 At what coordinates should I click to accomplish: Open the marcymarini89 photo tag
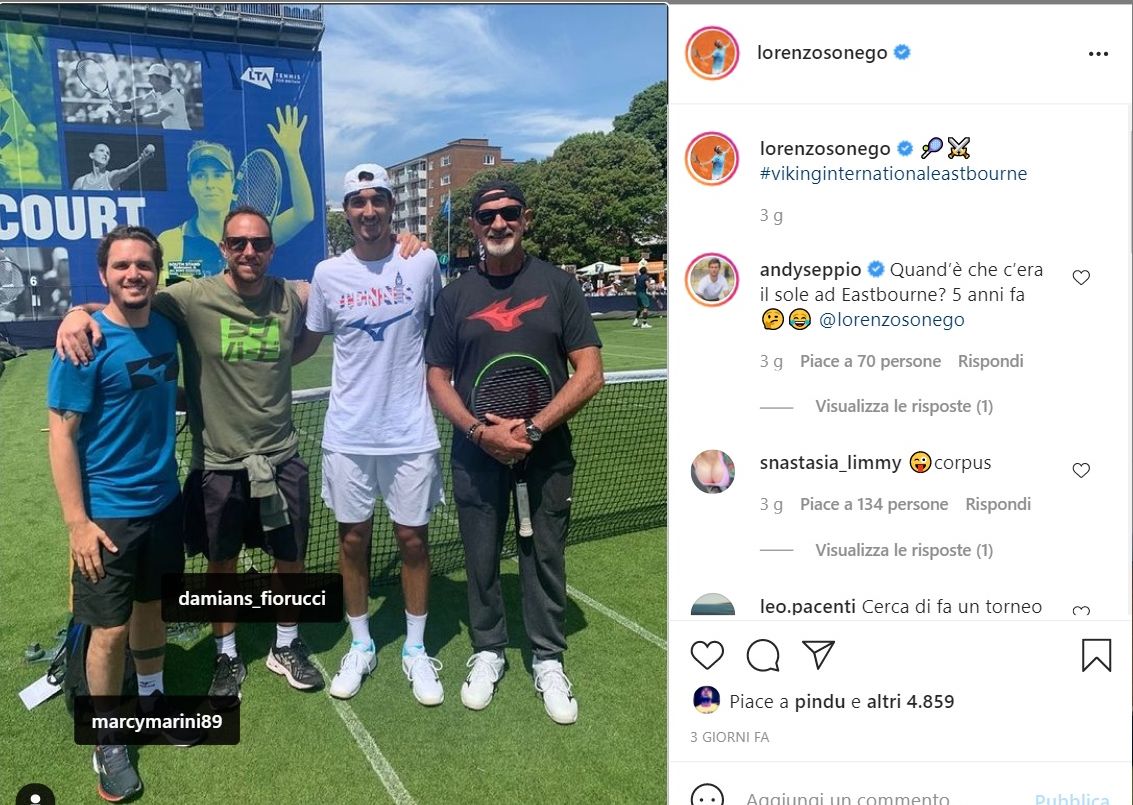click(157, 720)
